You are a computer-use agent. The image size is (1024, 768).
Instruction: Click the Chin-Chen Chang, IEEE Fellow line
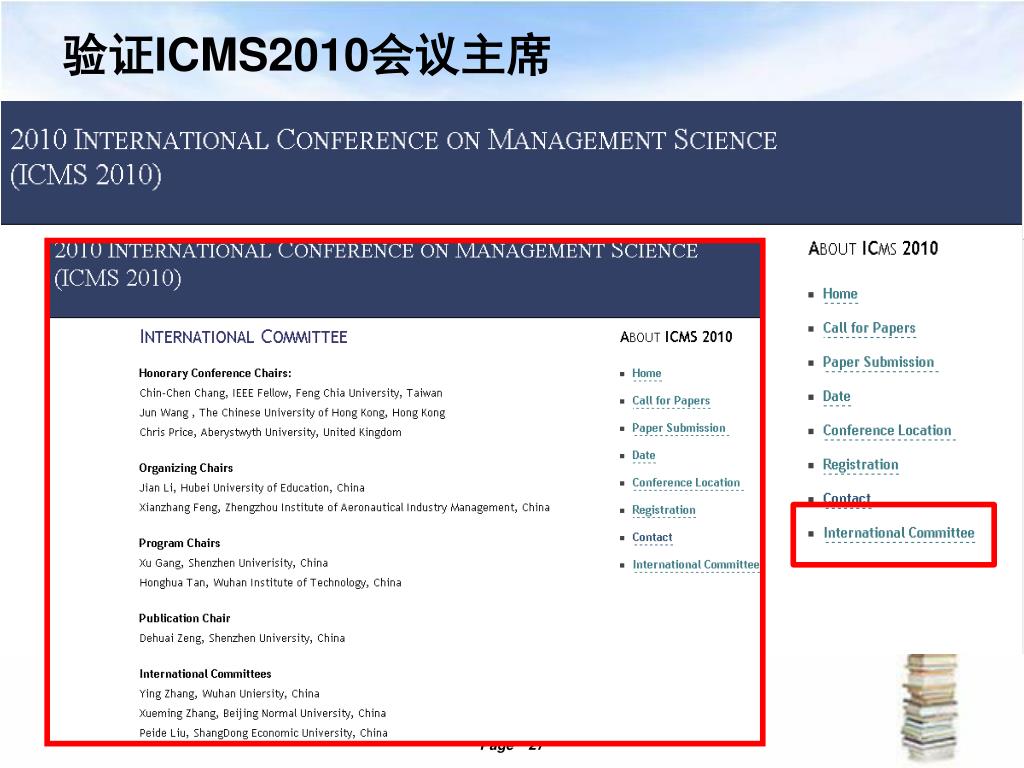point(291,392)
